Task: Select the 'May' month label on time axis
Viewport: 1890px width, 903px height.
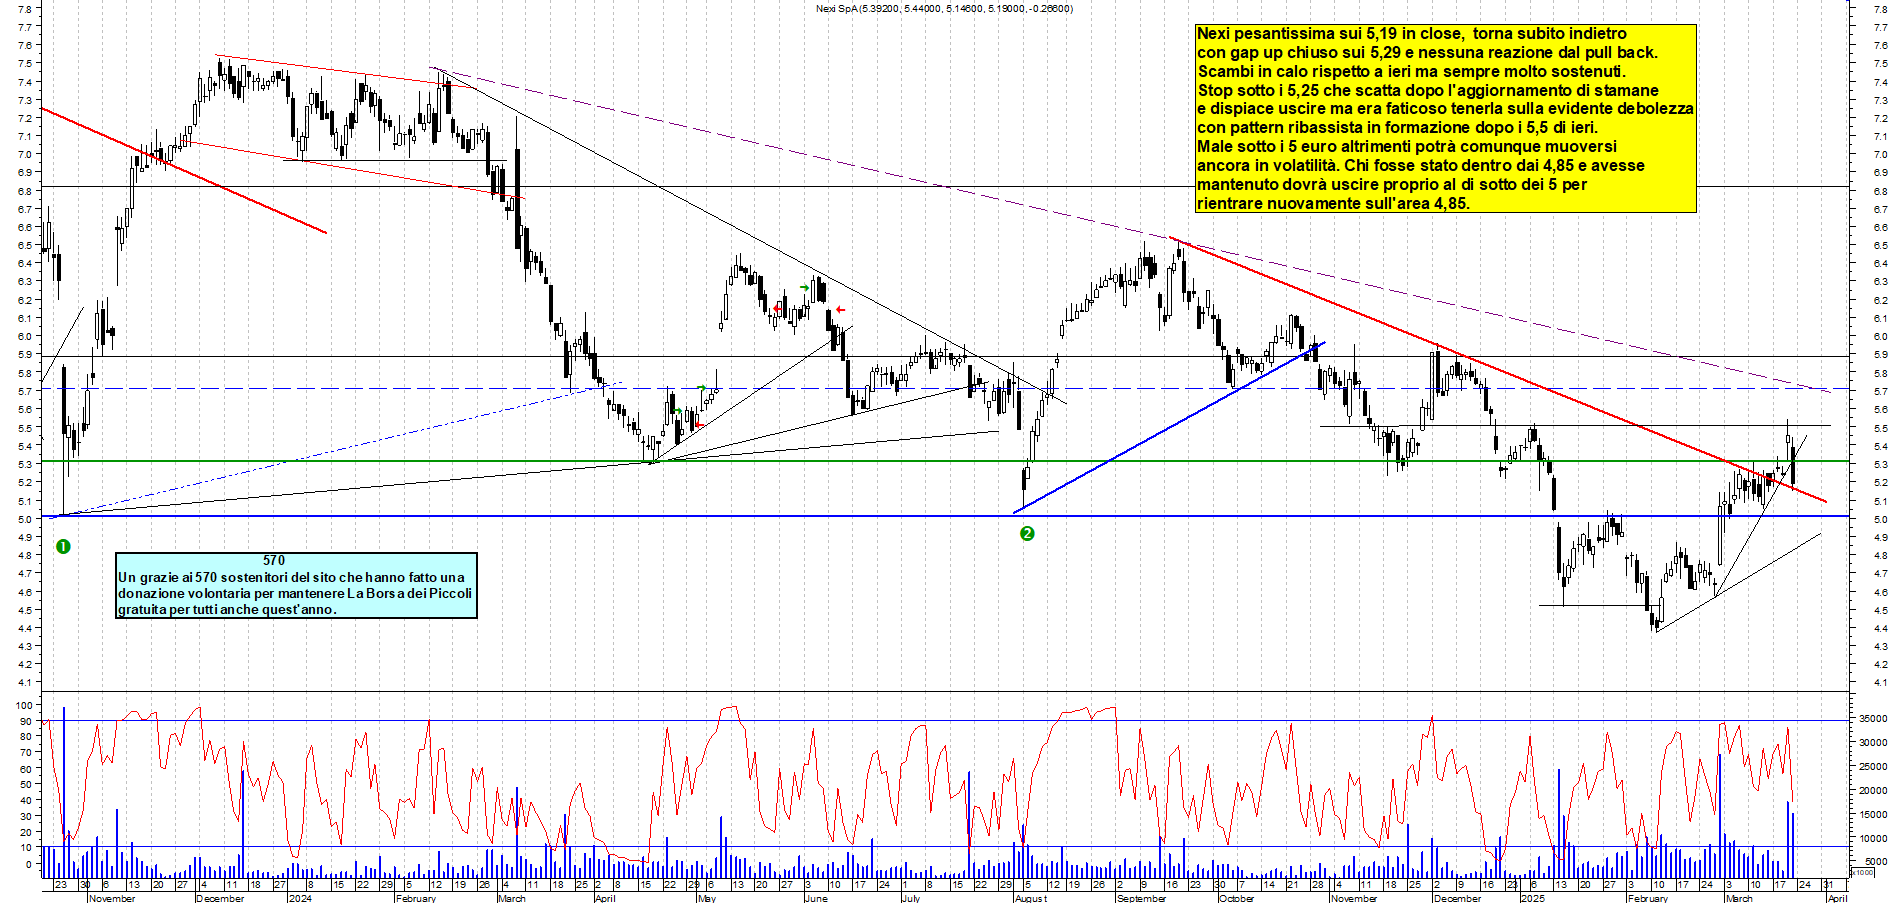Action: [x=707, y=898]
